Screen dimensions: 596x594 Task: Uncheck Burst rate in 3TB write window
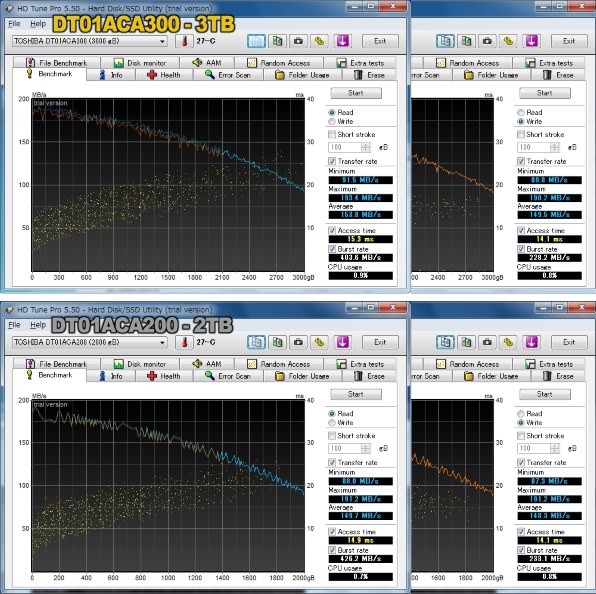click(x=521, y=249)
